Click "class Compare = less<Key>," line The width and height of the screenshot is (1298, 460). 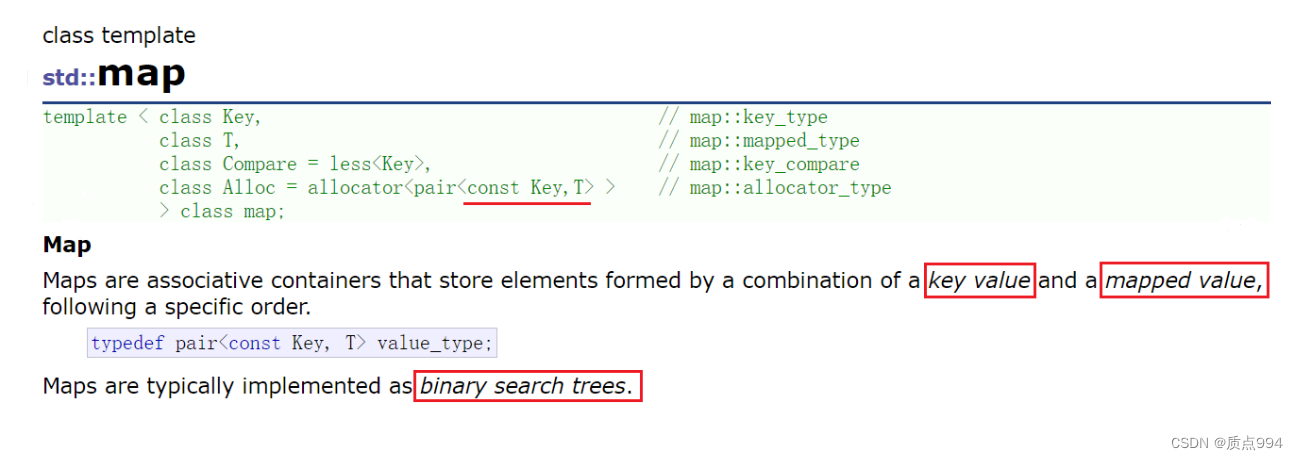tap(295, 164)
